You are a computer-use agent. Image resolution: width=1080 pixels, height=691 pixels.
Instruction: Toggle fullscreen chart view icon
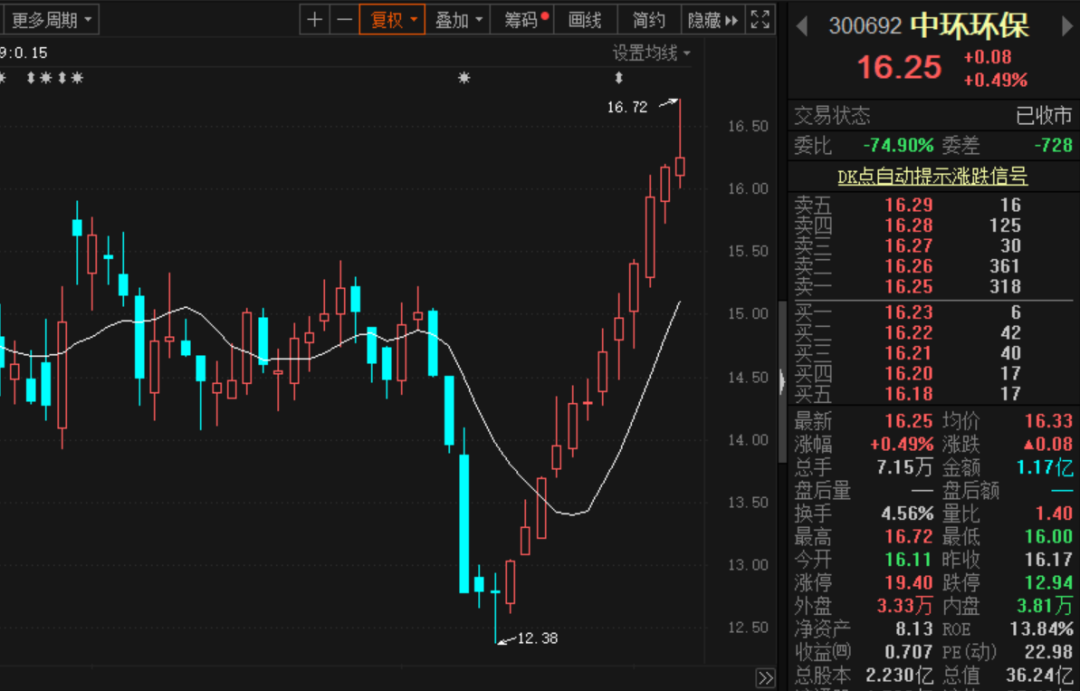click(760, 19)
